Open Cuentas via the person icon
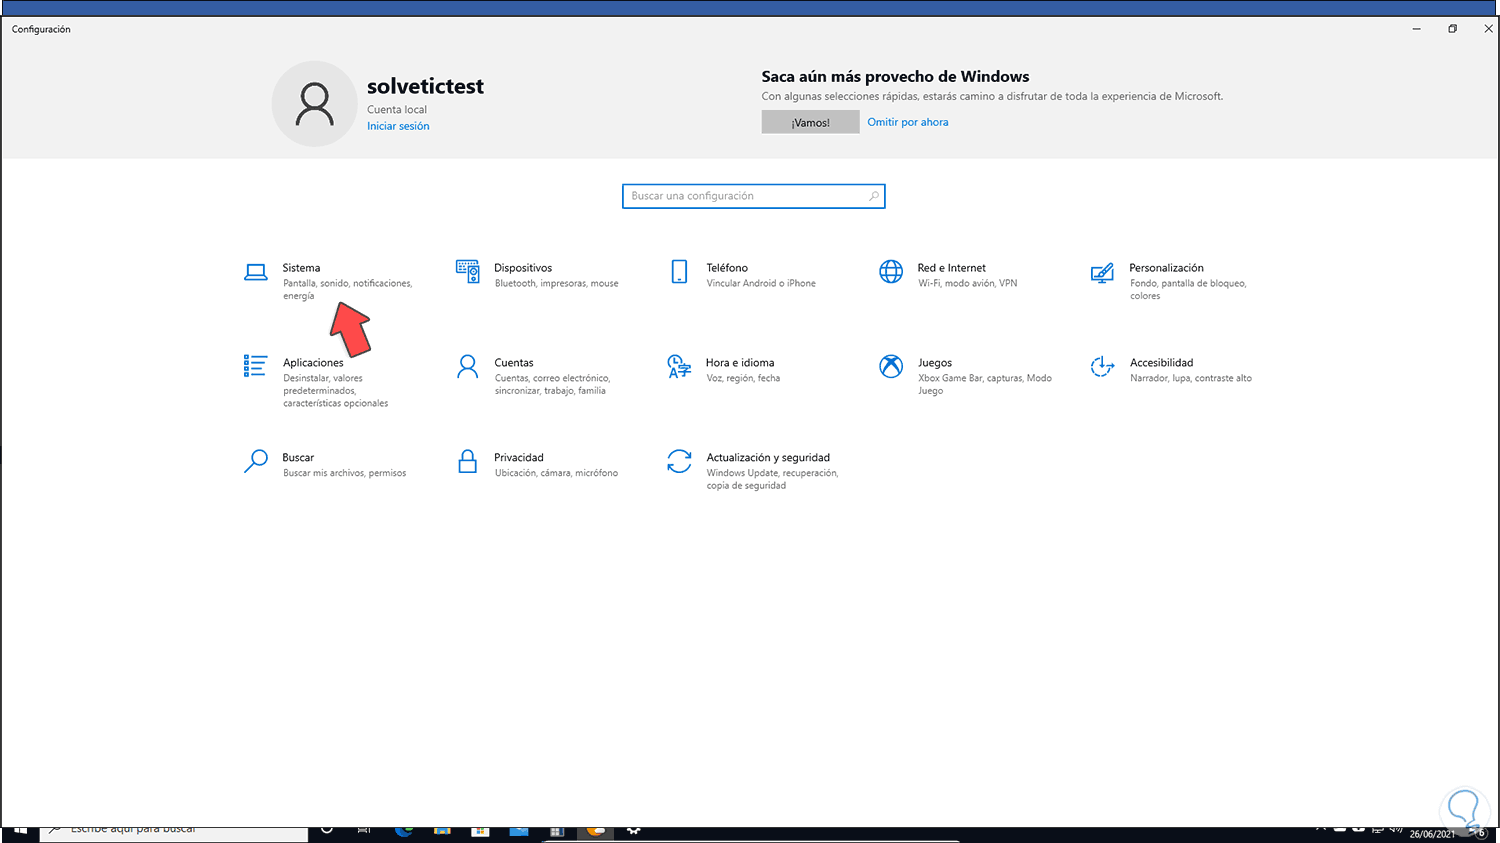The width and height of the screenshot is (1500, 843). [x=467, y=366]
